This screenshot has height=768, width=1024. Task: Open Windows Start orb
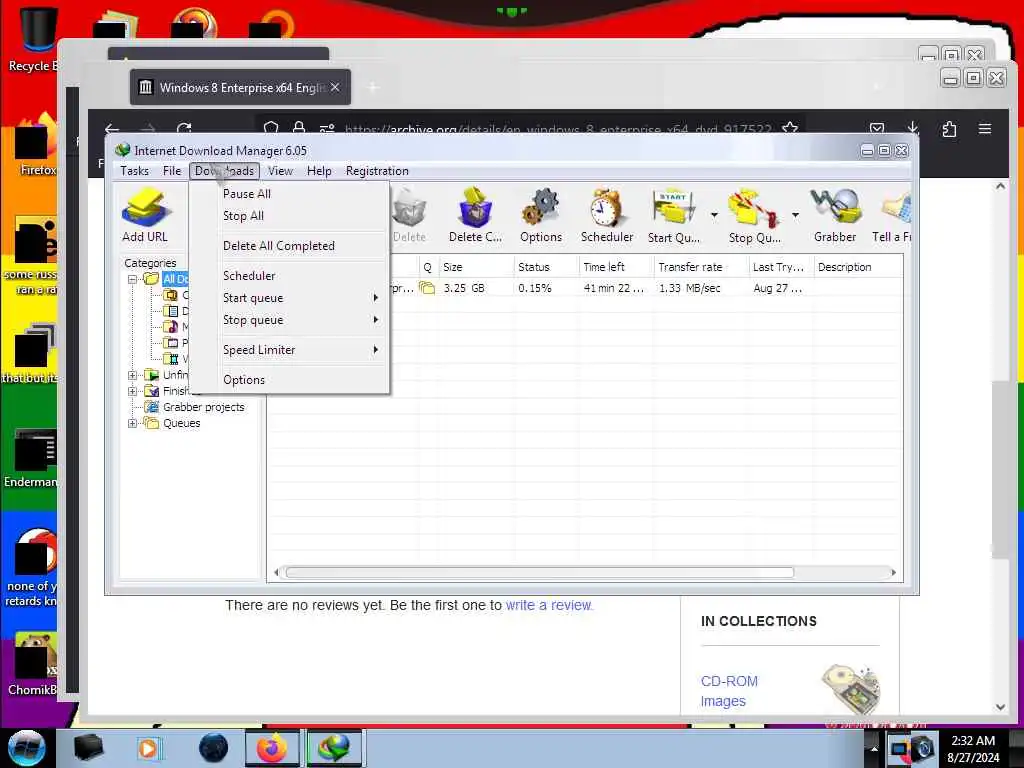26,748
